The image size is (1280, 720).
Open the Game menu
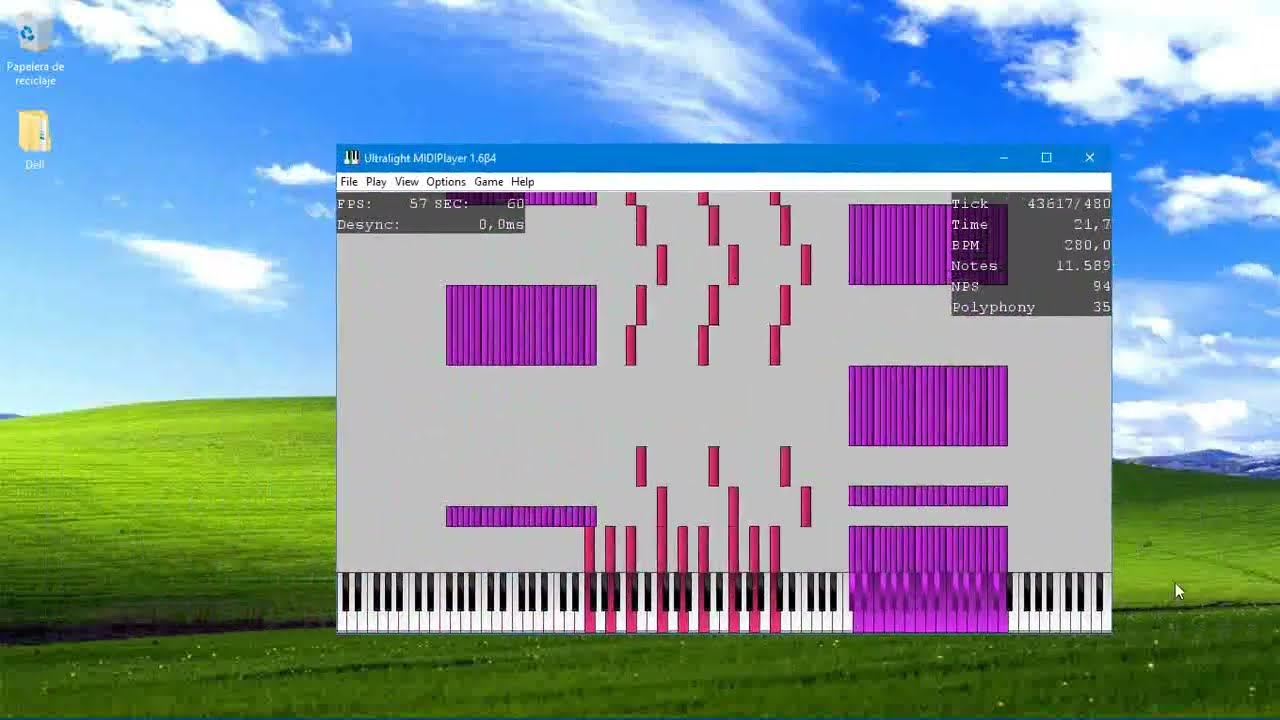pos(488,182)
